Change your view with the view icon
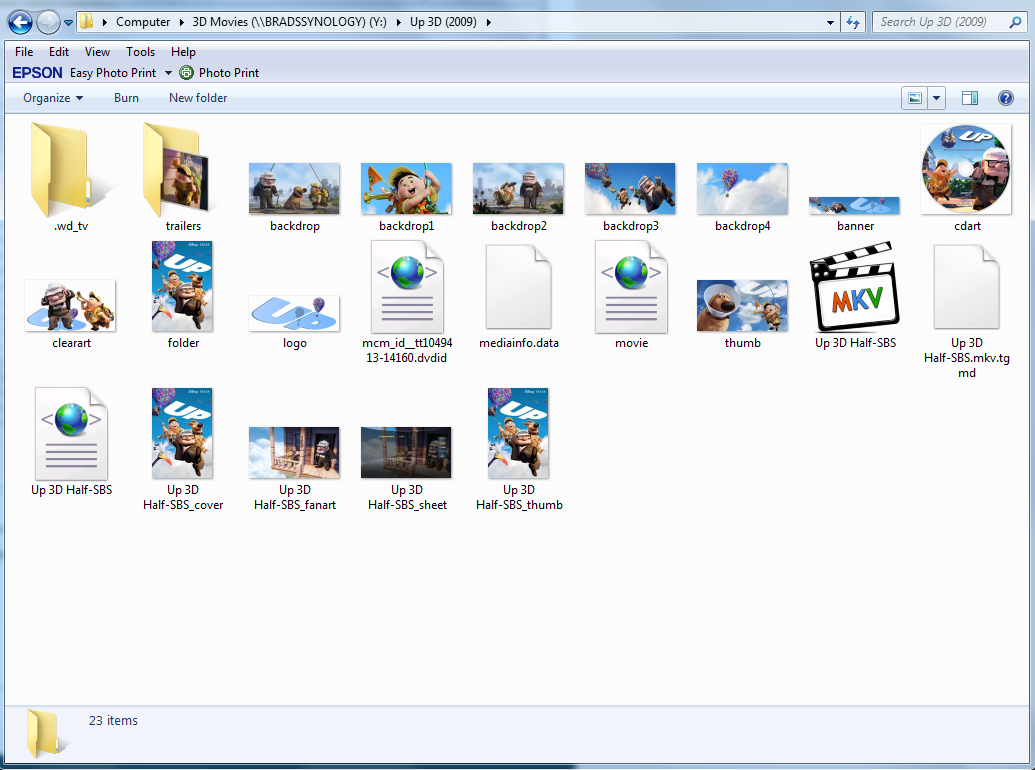Screen dimensions: 1035x770 915,98
